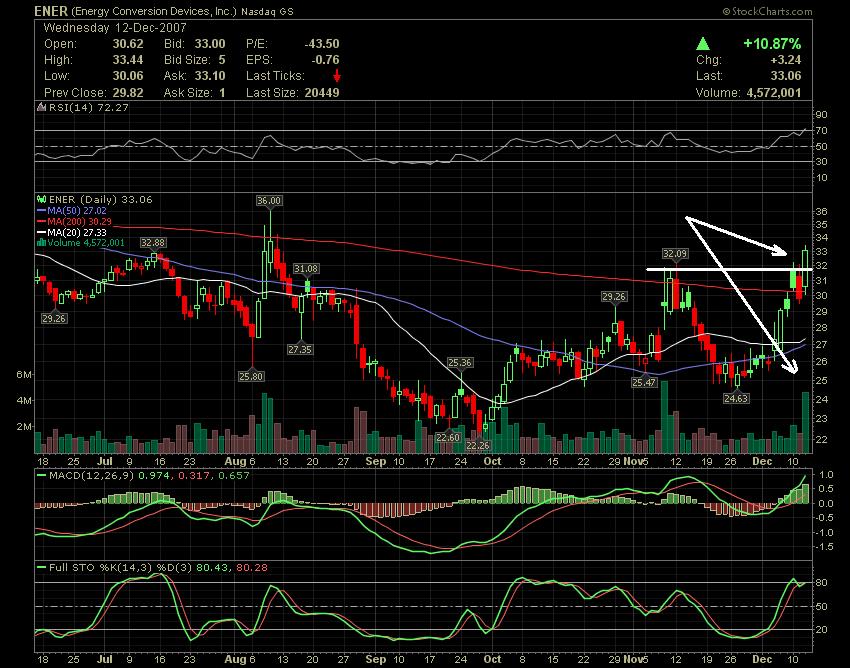
Task: Select the Prev Close value 29.82
Action: (x=128, y=93)
